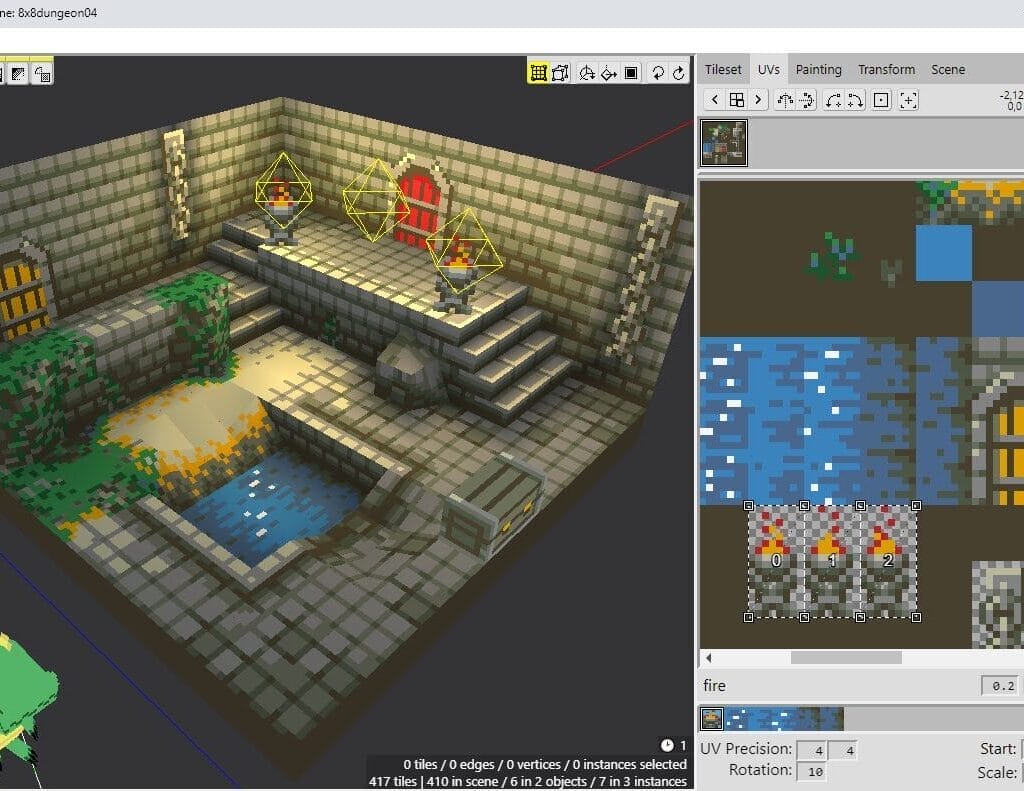Screen dimensions: 1024x791
Task: Edit the fire animation name field
Action: [x=800, y=686]
